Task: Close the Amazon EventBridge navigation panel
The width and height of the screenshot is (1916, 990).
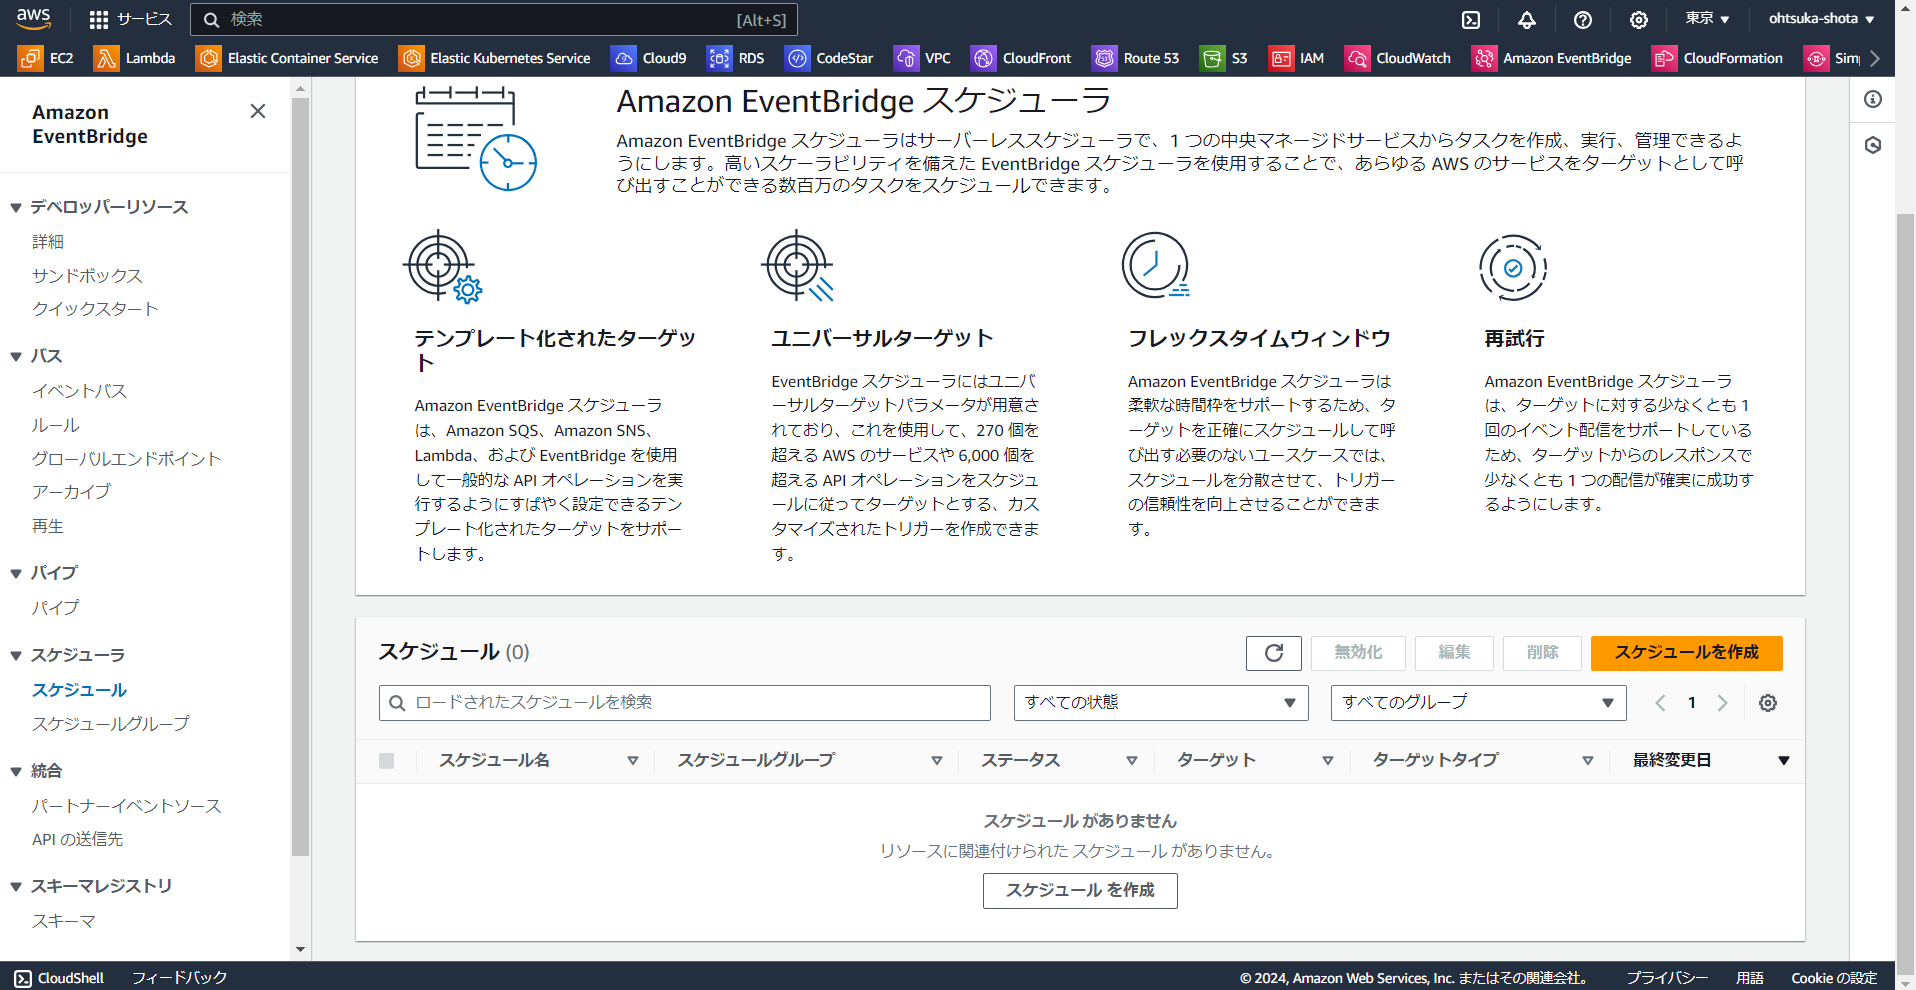Action: tap(258, 111)
